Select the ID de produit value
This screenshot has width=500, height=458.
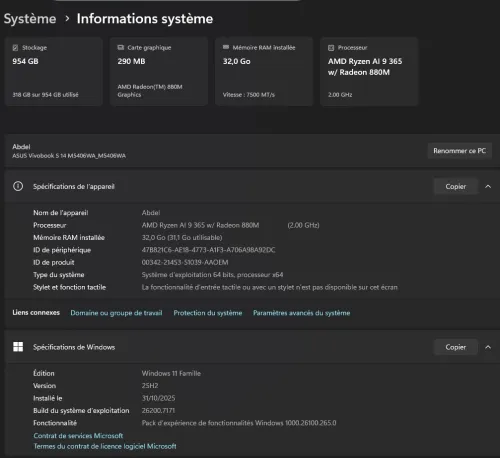click(185, 262)
